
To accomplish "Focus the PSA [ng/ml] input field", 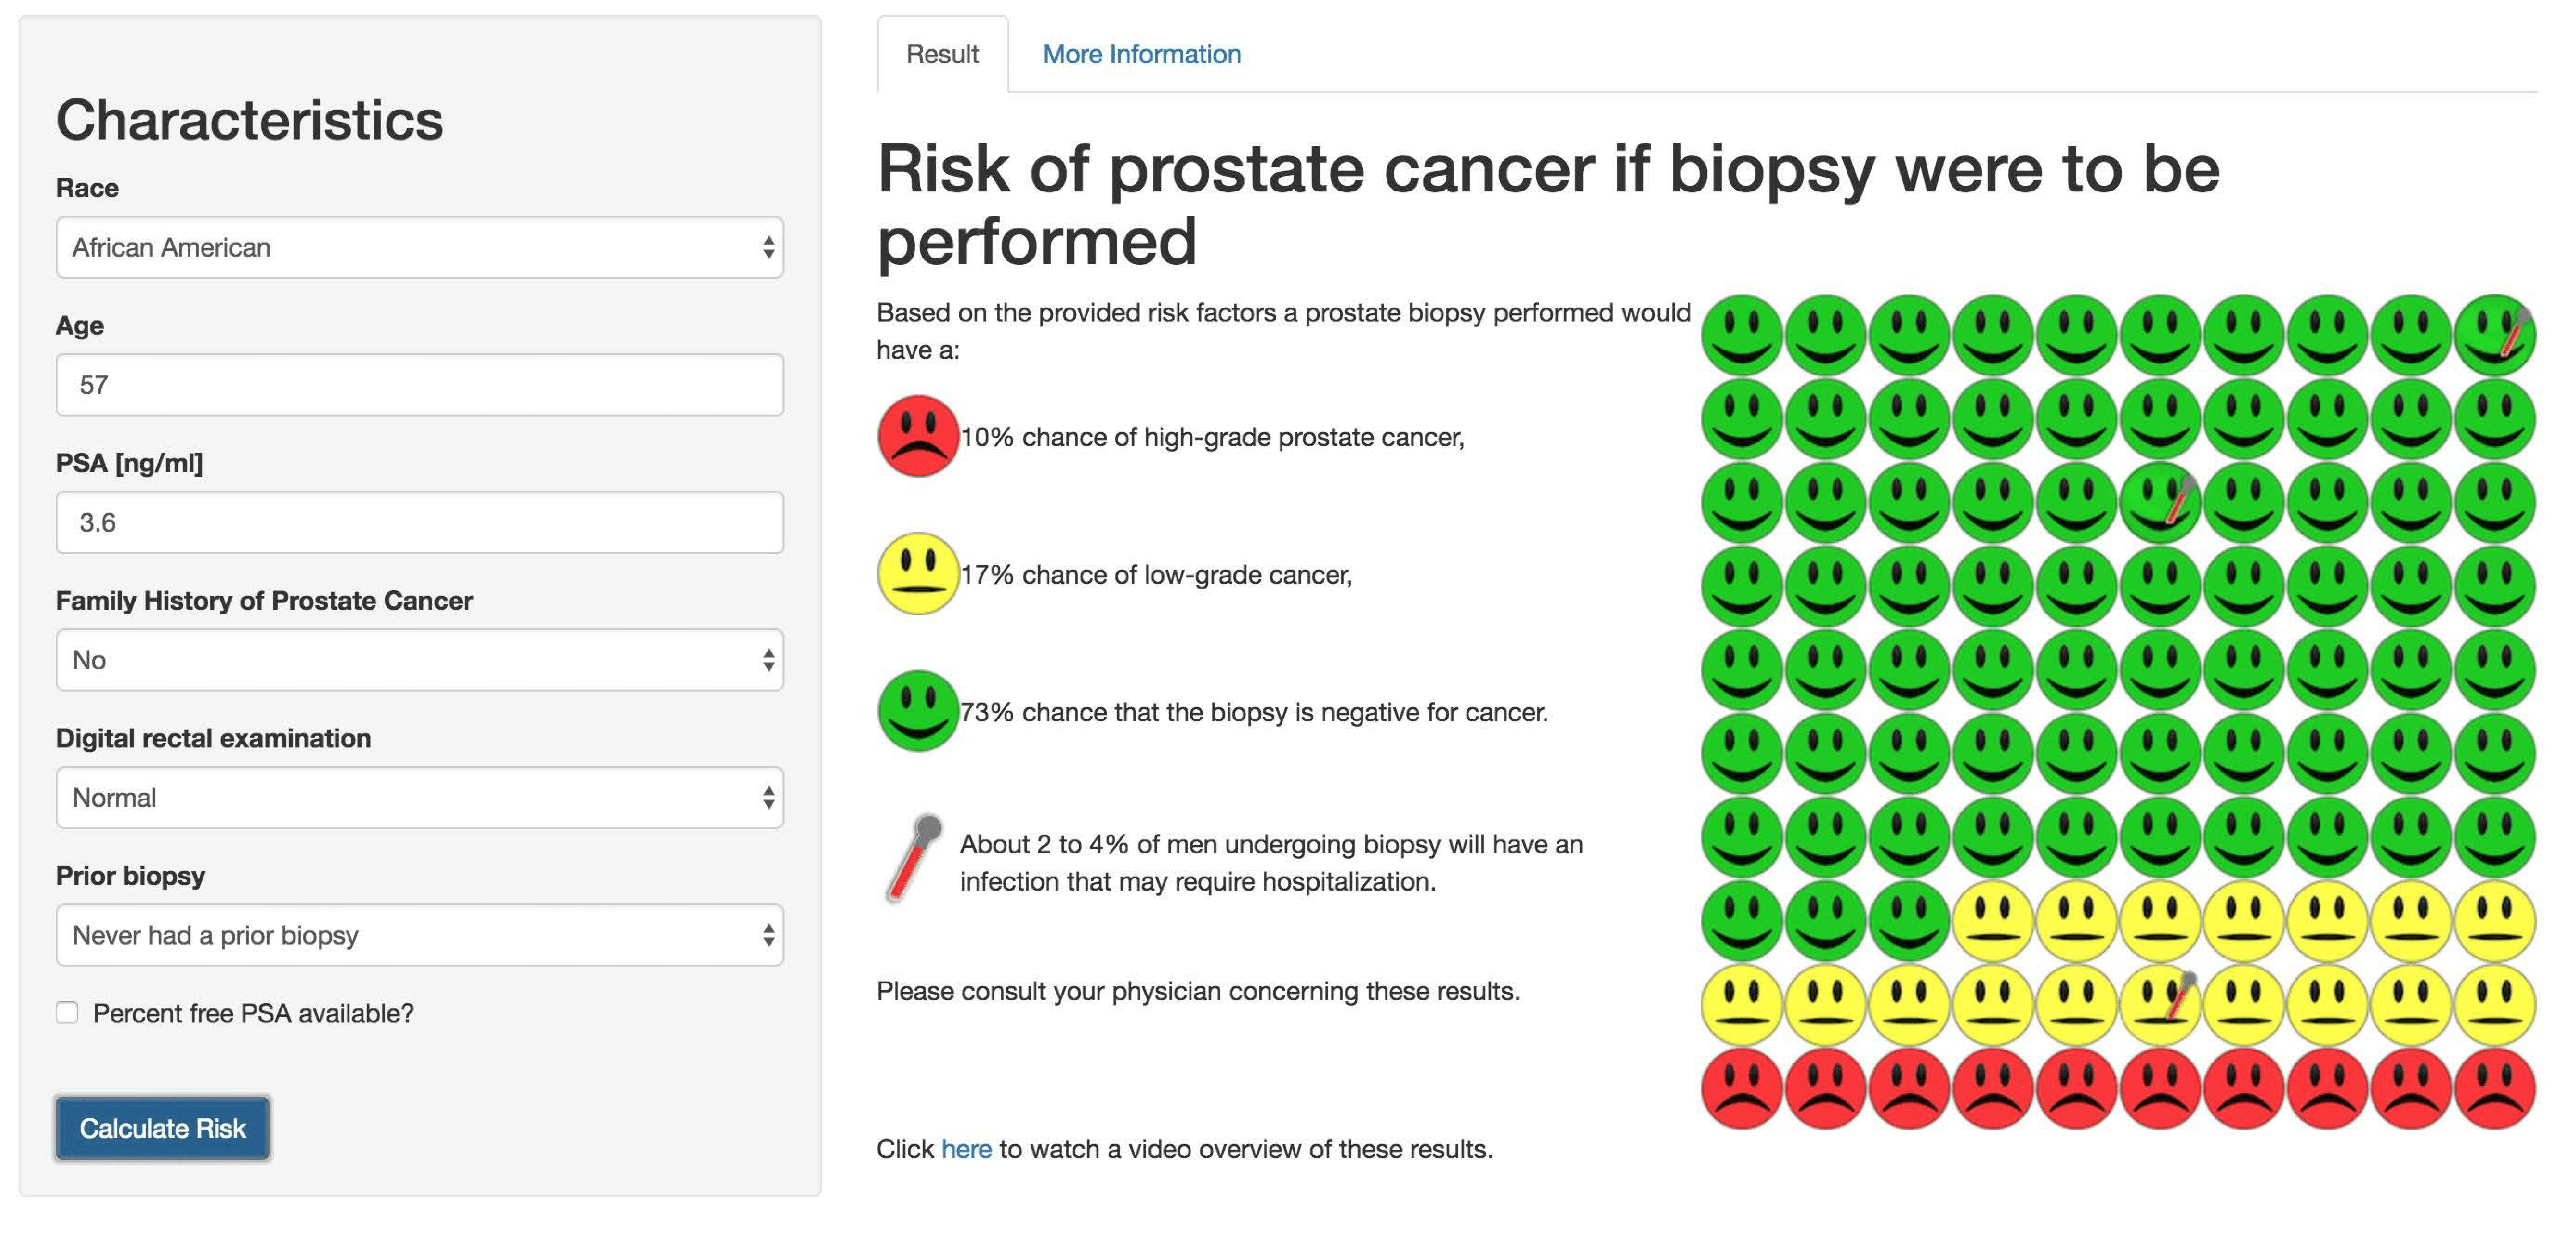I will tap(419, 522).
